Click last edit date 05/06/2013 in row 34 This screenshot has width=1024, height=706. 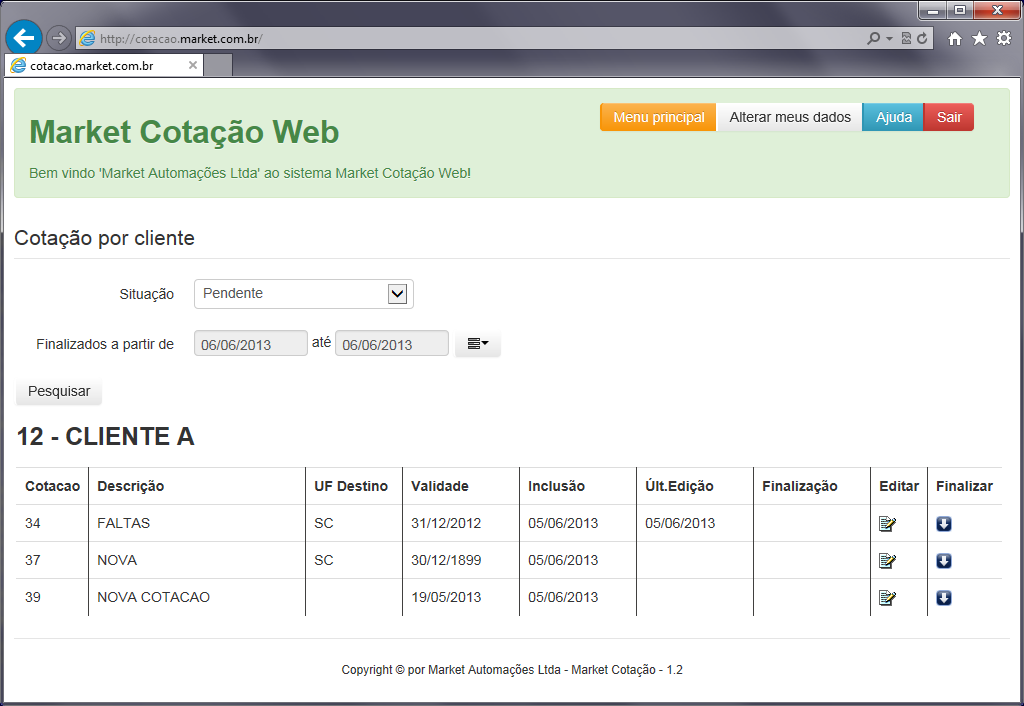[680, 523]
